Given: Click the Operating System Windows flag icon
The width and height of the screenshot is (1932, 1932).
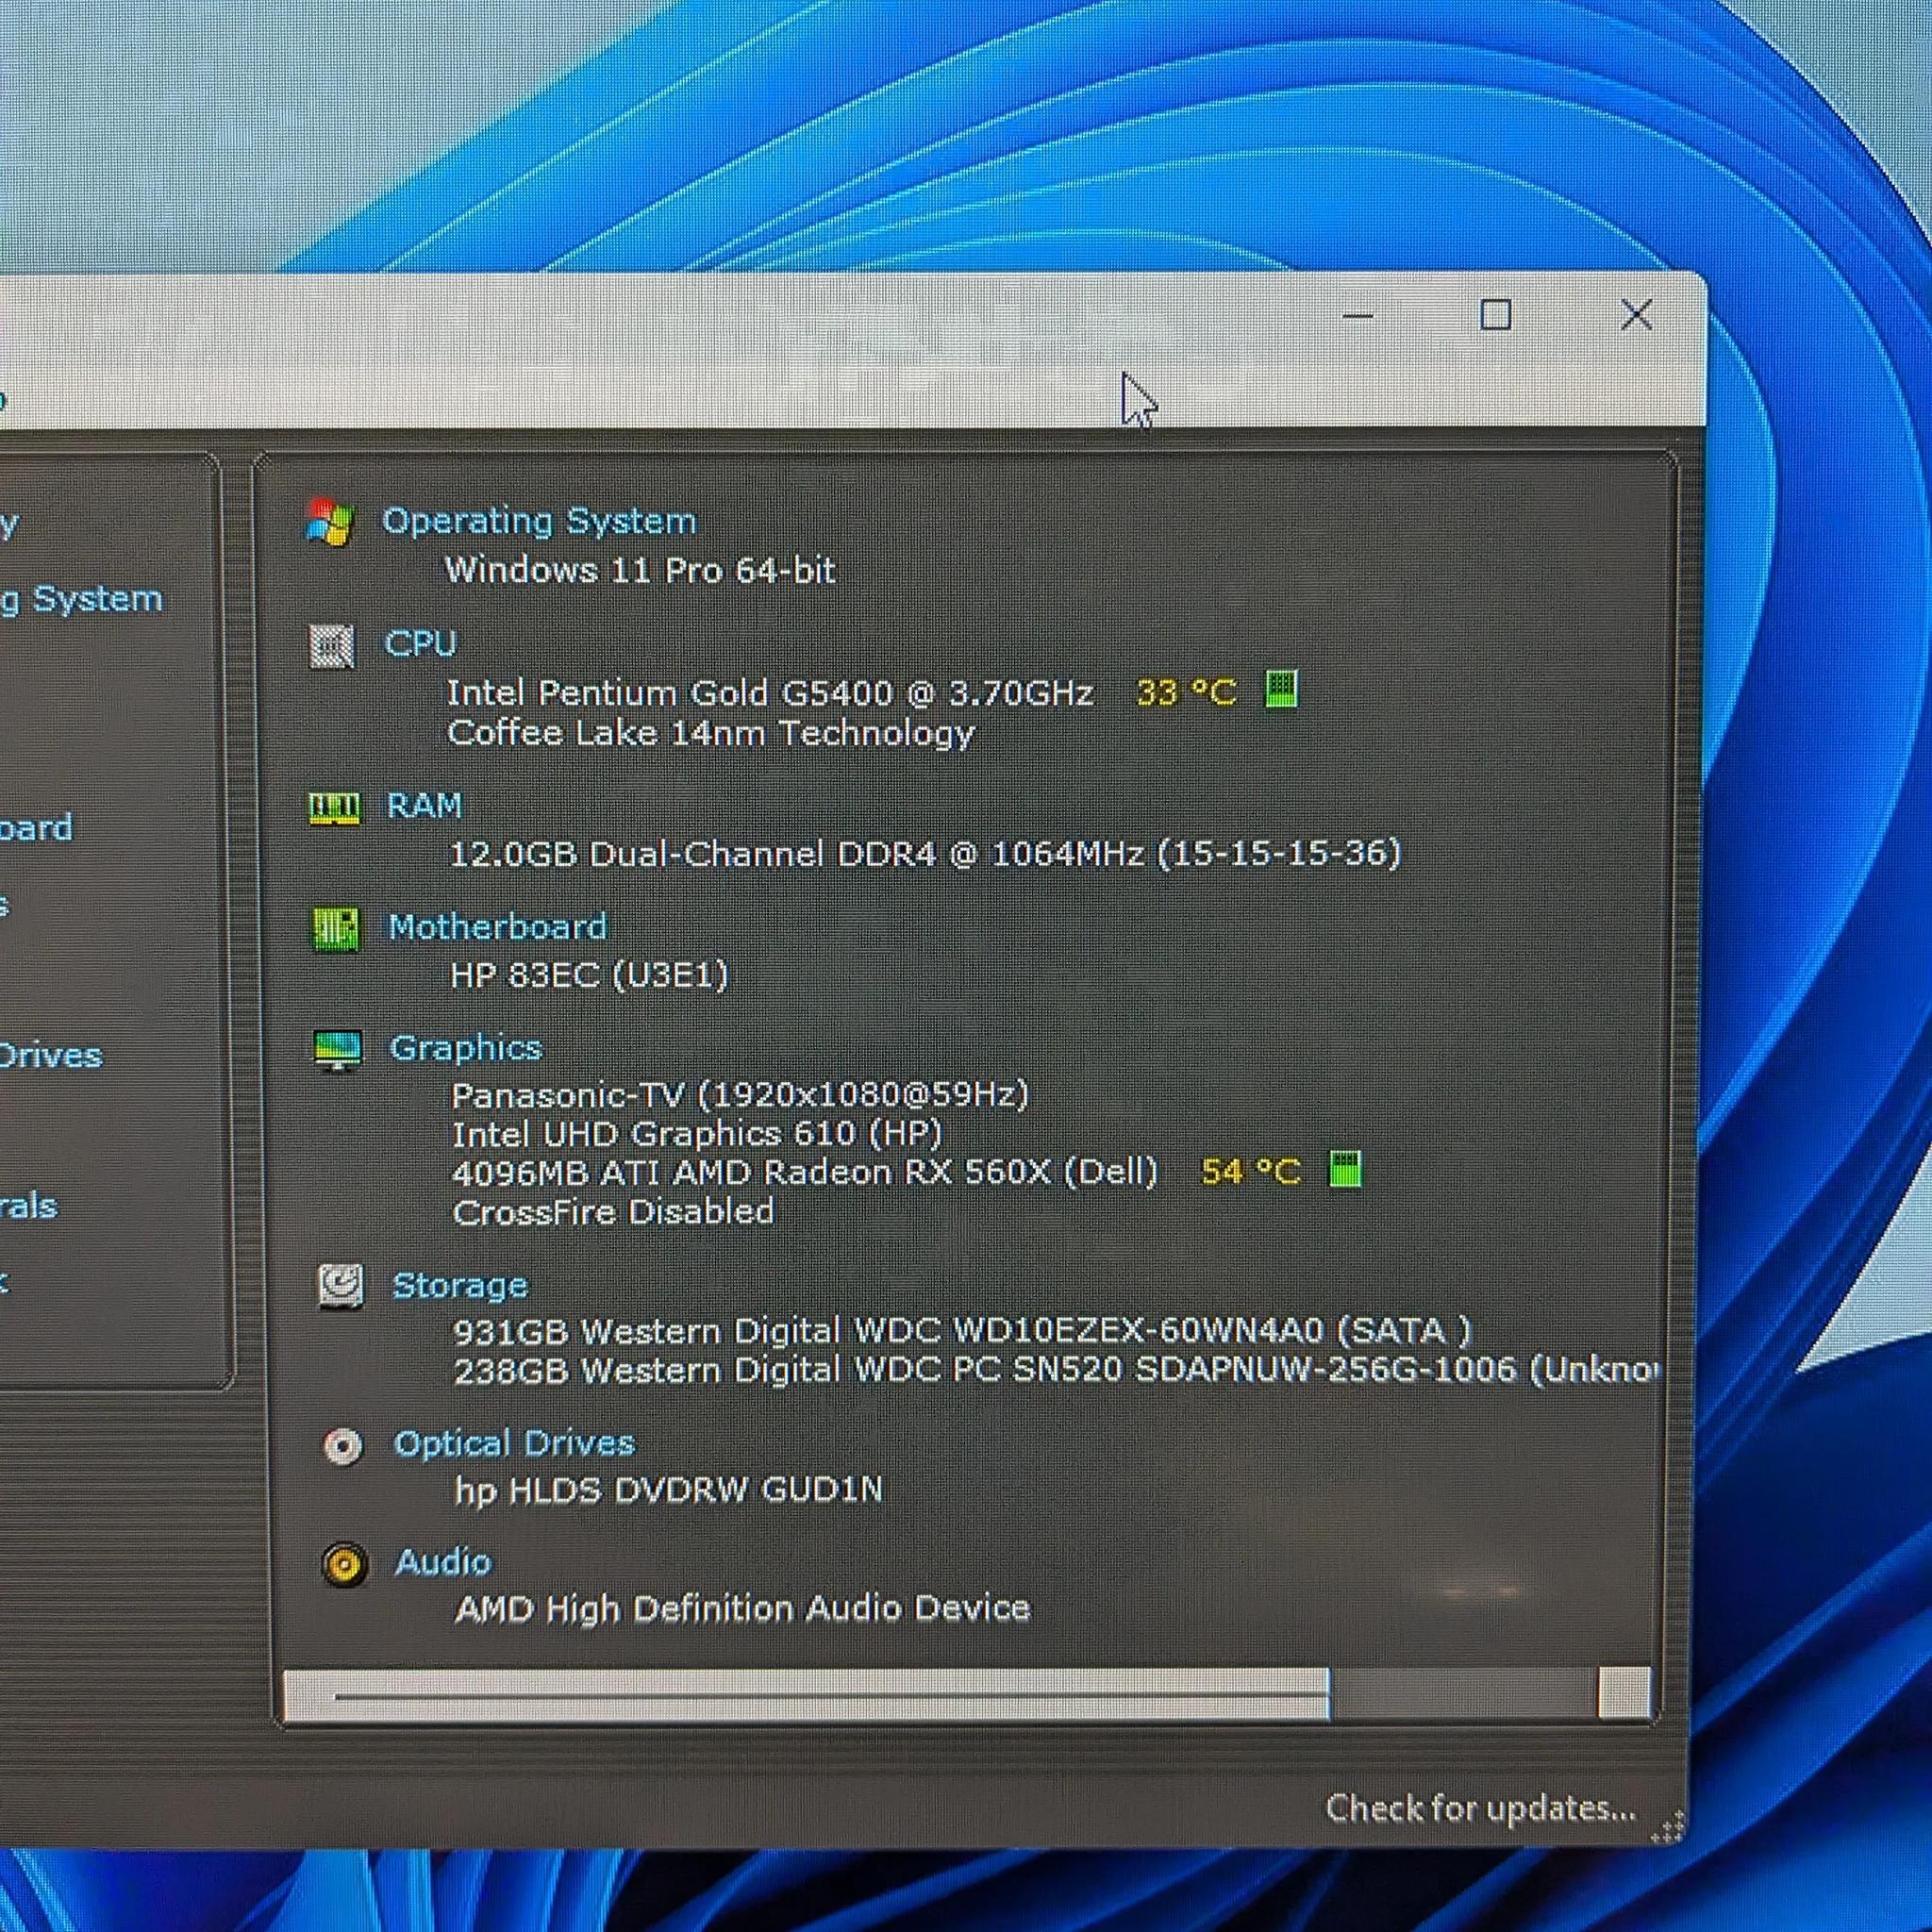Looking at the screenshot, I should point(330,521).
